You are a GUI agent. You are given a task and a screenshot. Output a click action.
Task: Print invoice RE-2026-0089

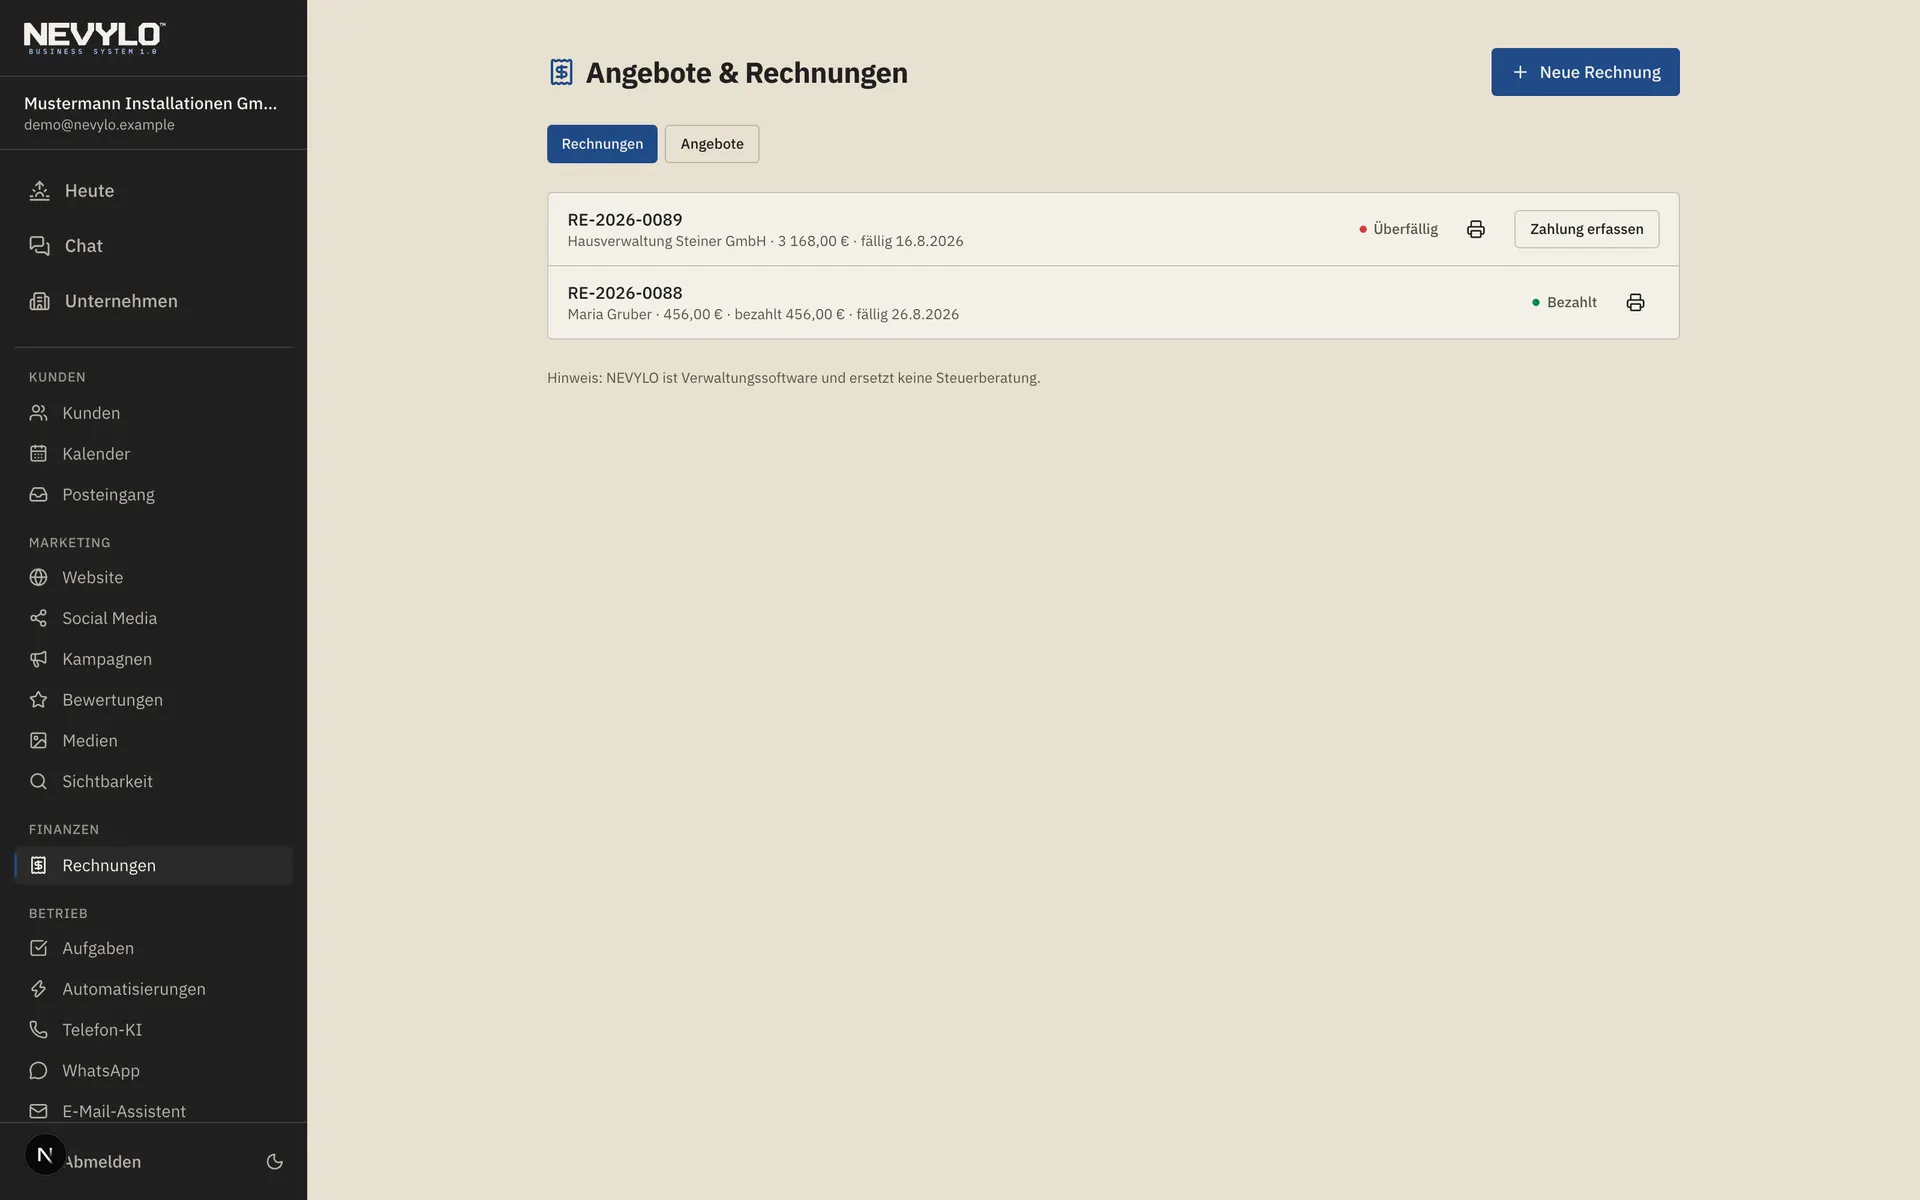(x=1476, y=229)
